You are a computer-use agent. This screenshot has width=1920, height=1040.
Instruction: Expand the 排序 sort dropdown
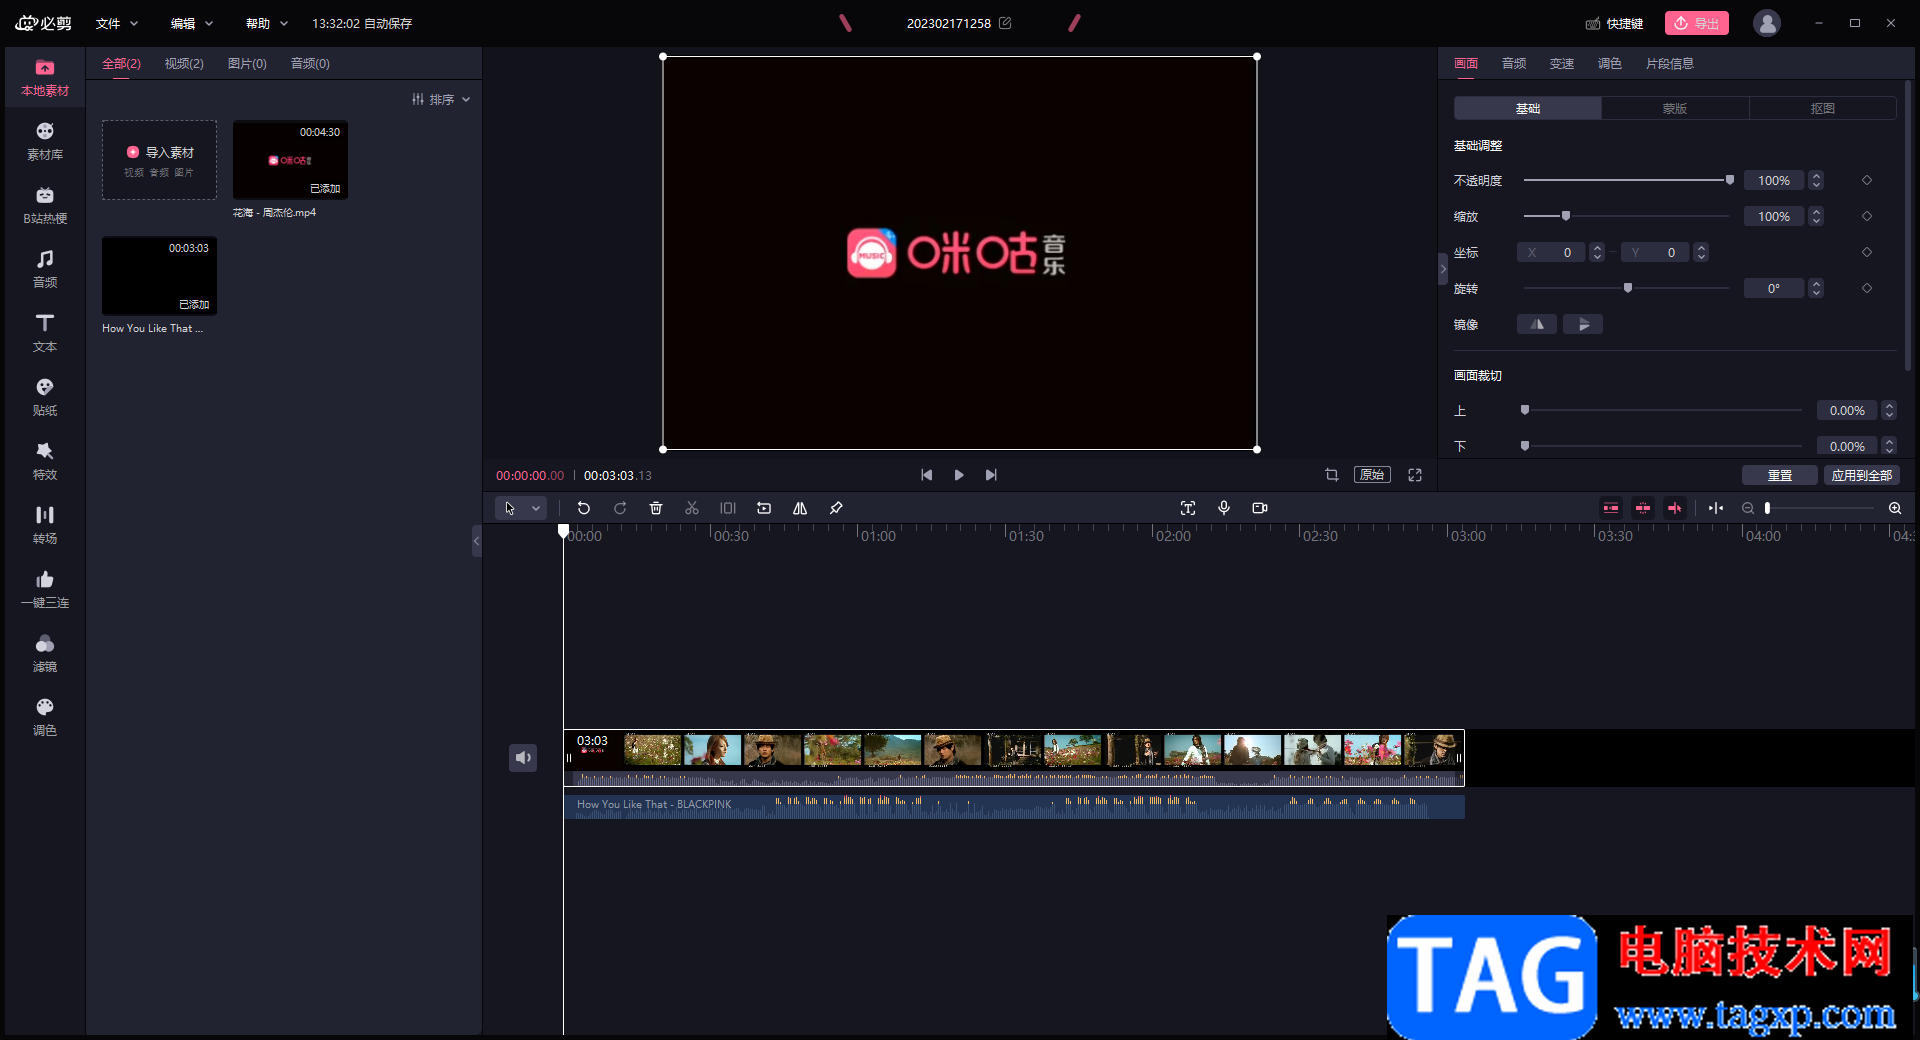coord(441,99)
